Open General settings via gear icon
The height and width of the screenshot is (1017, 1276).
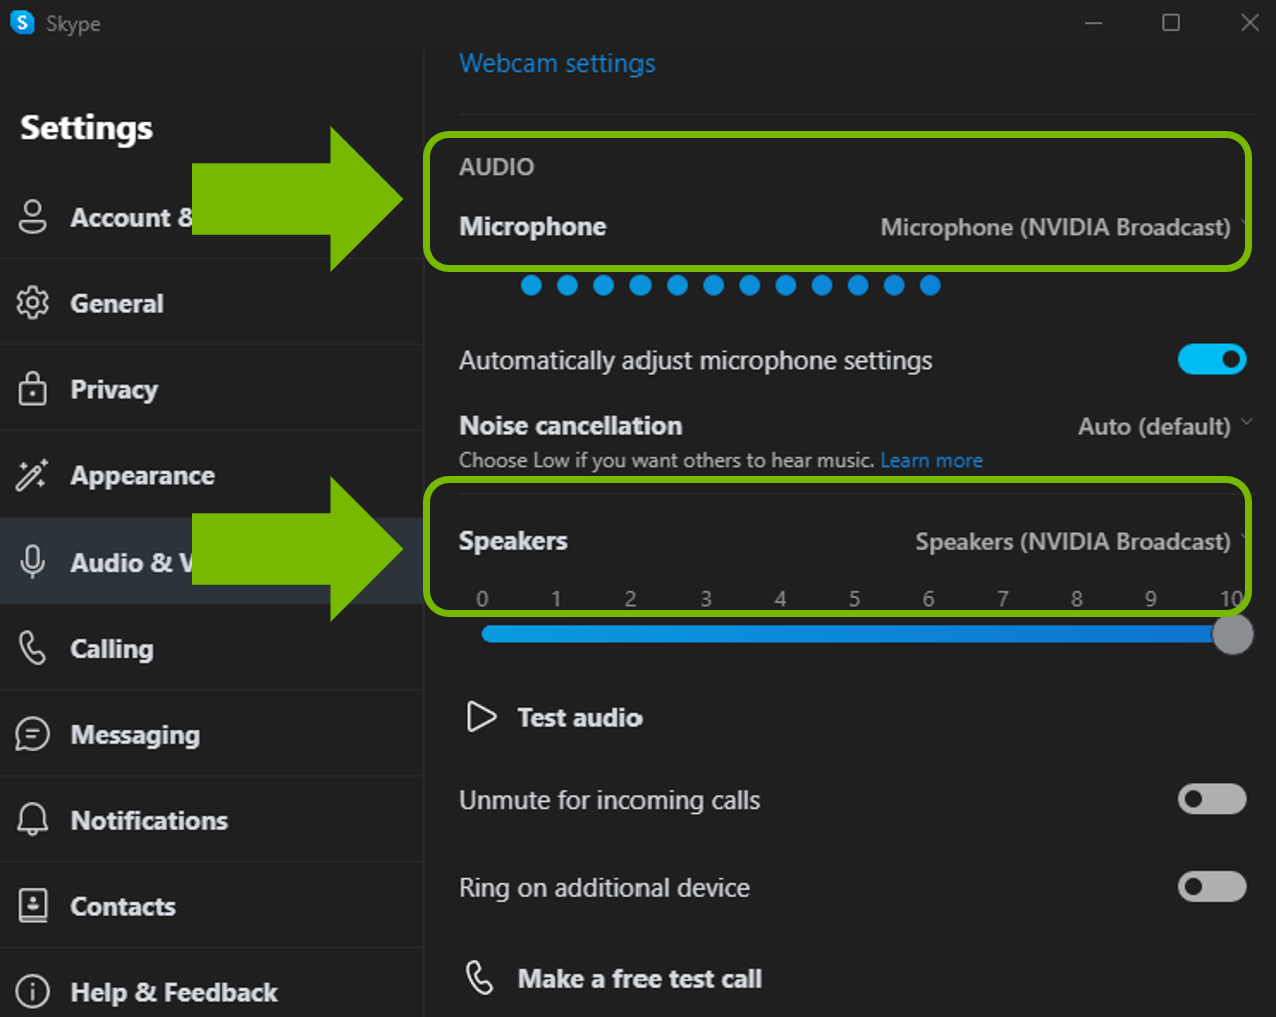[x=32, y=303]
